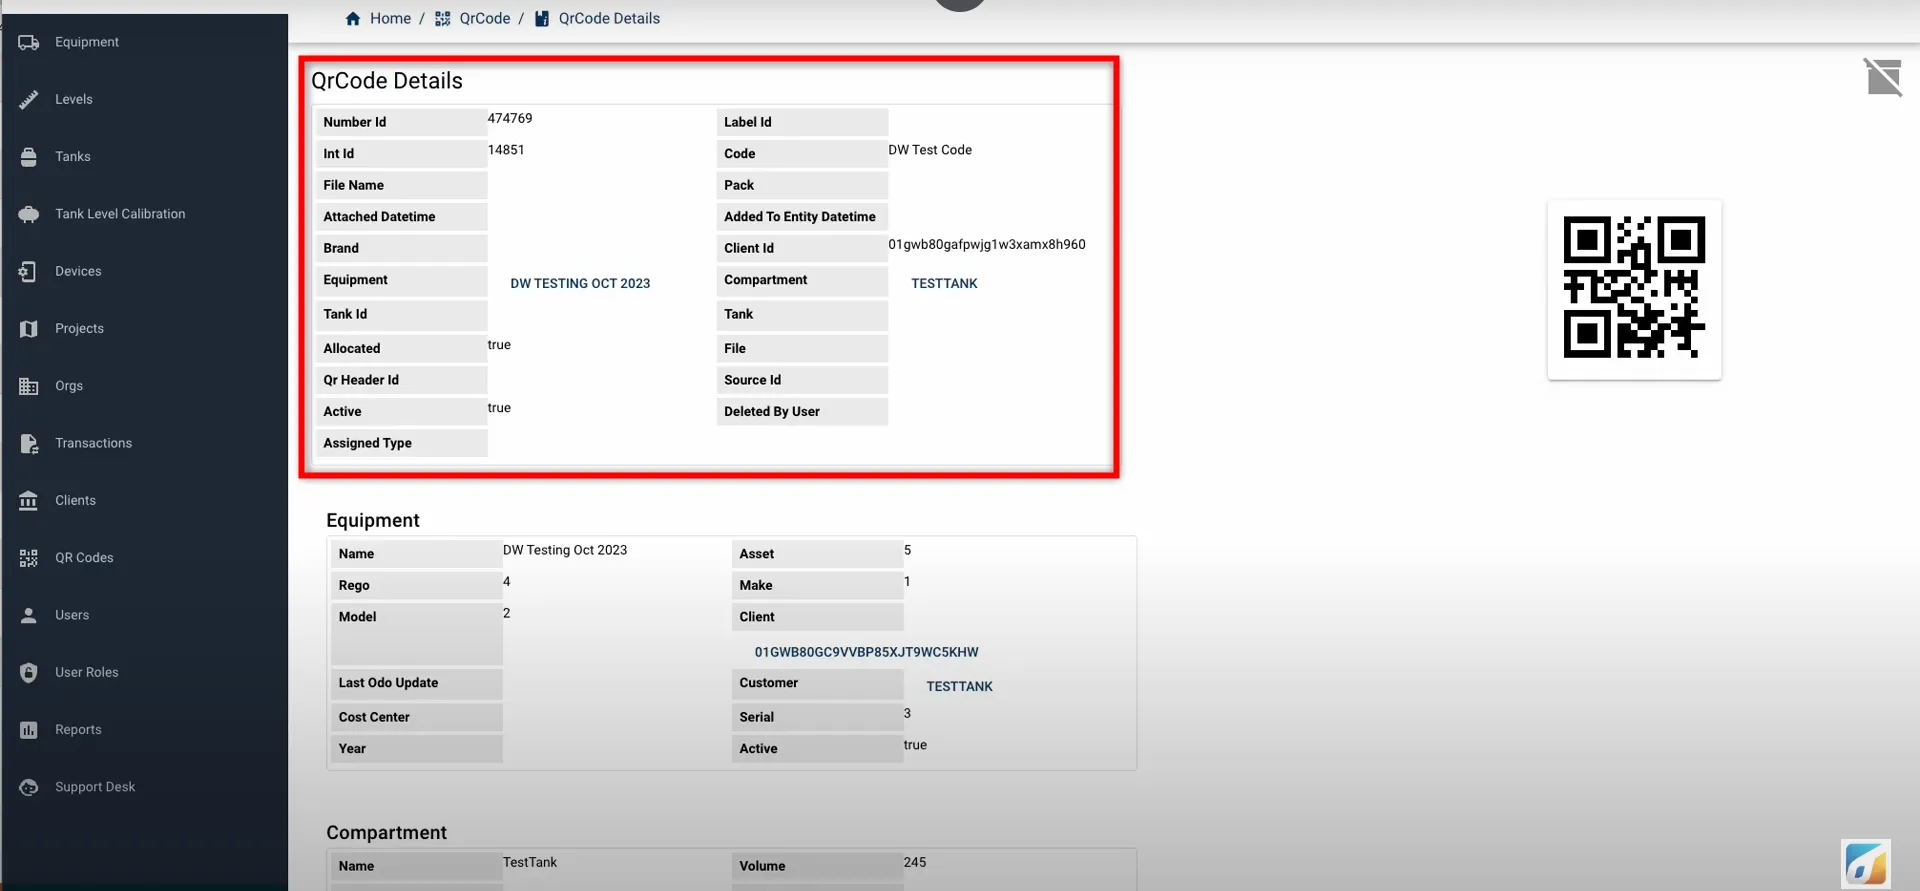
Task: Click Number Id value 474769
Action: point(510,118)
